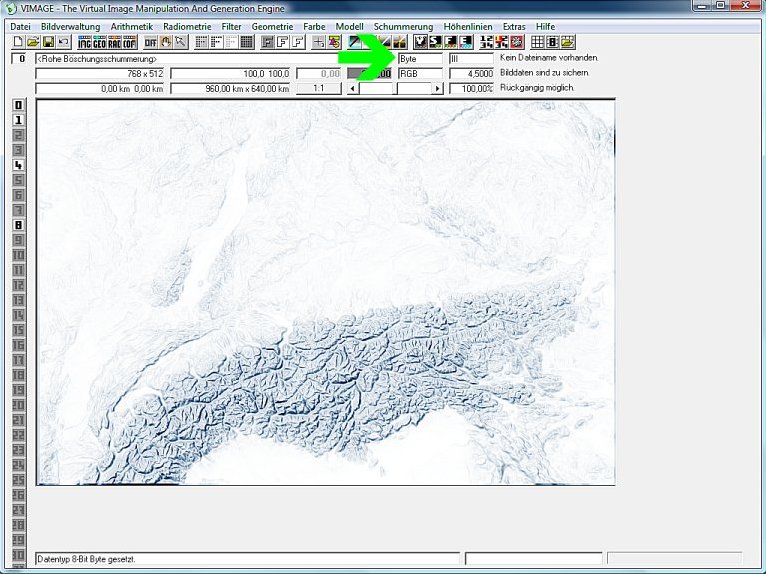This screenshot has height=574, width=766.
Task: Click the 1:1 zoom button
Action: coord(319,89)
